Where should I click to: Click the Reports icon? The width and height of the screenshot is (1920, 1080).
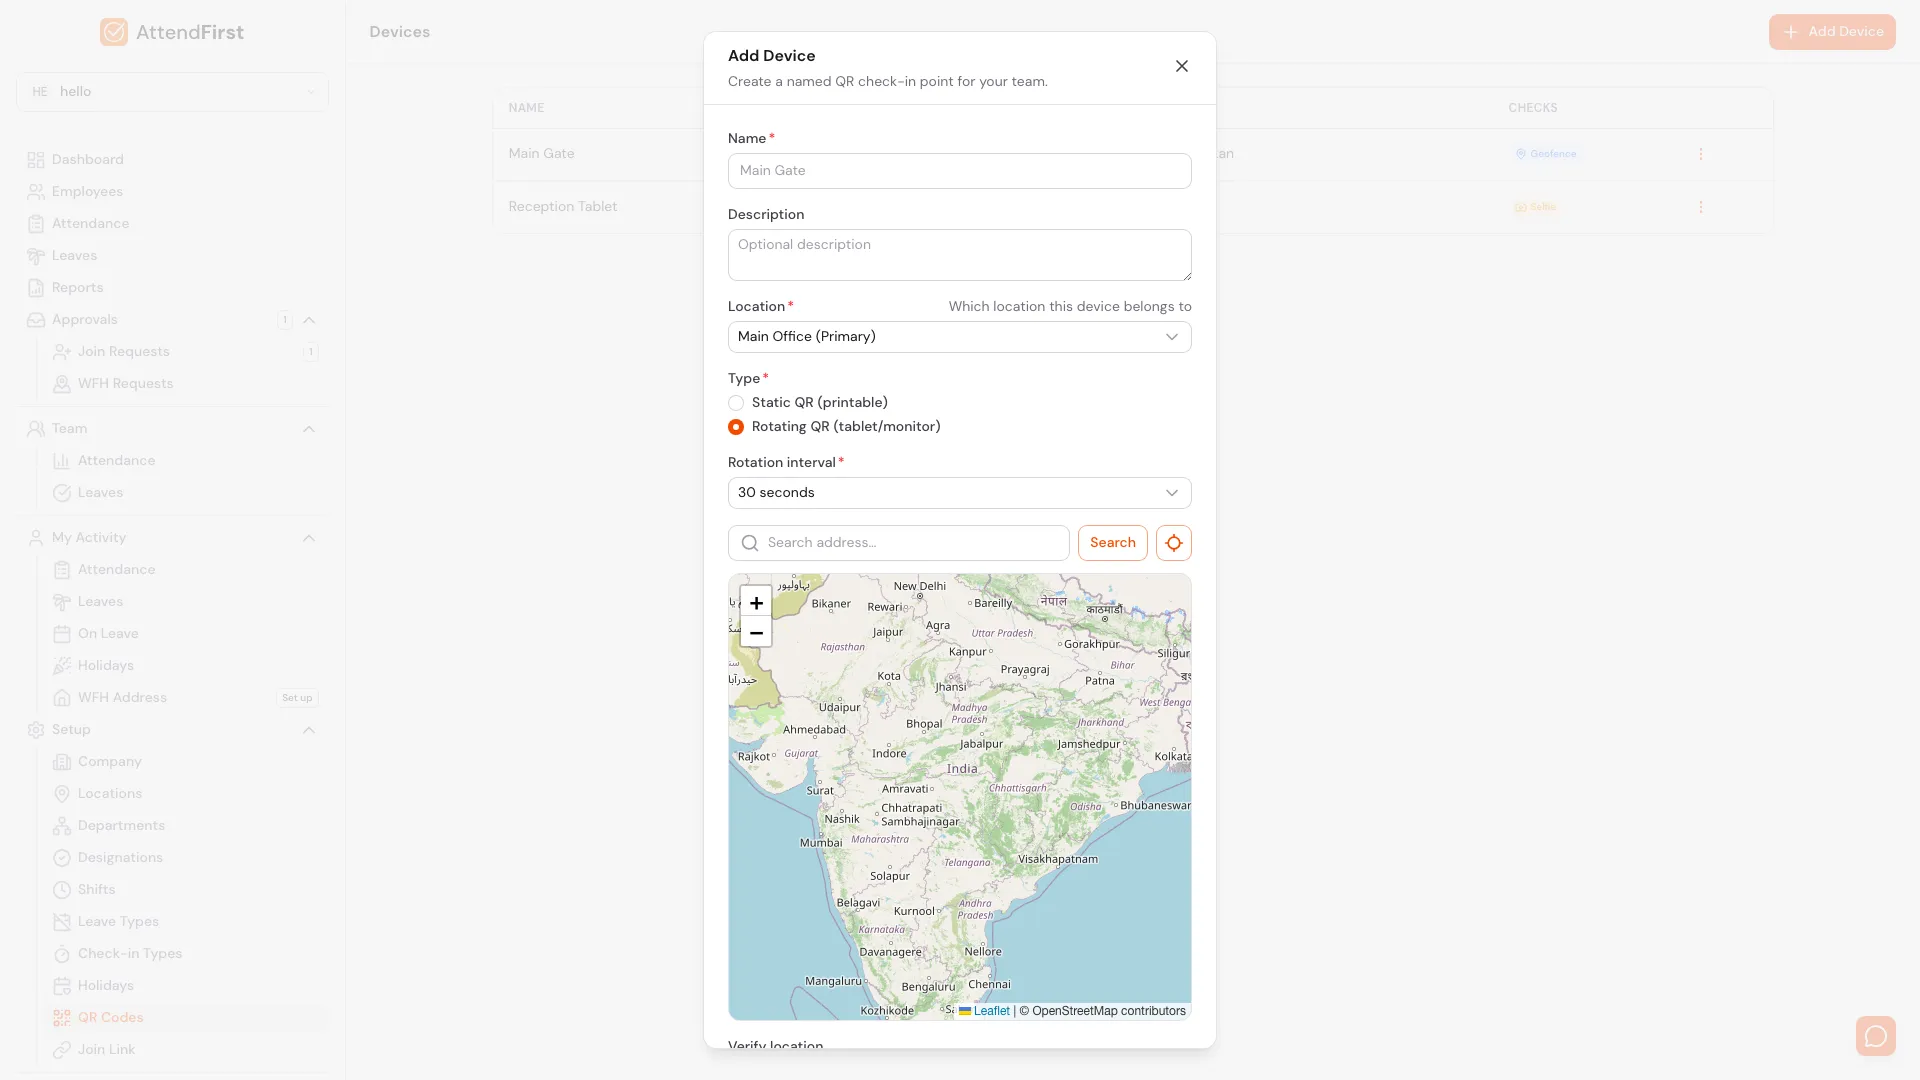36,288
